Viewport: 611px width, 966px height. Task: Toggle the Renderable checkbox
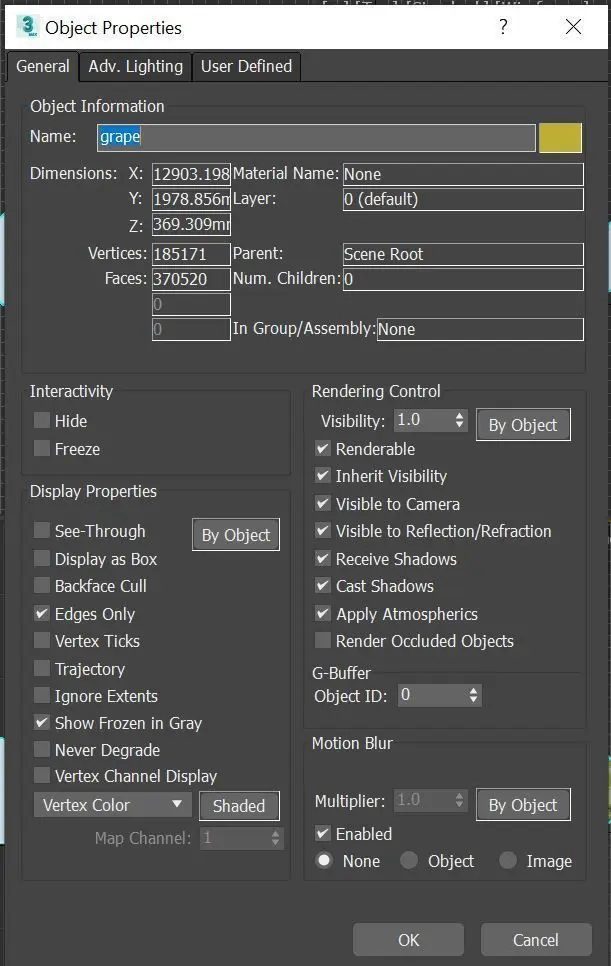click(323, 449)
